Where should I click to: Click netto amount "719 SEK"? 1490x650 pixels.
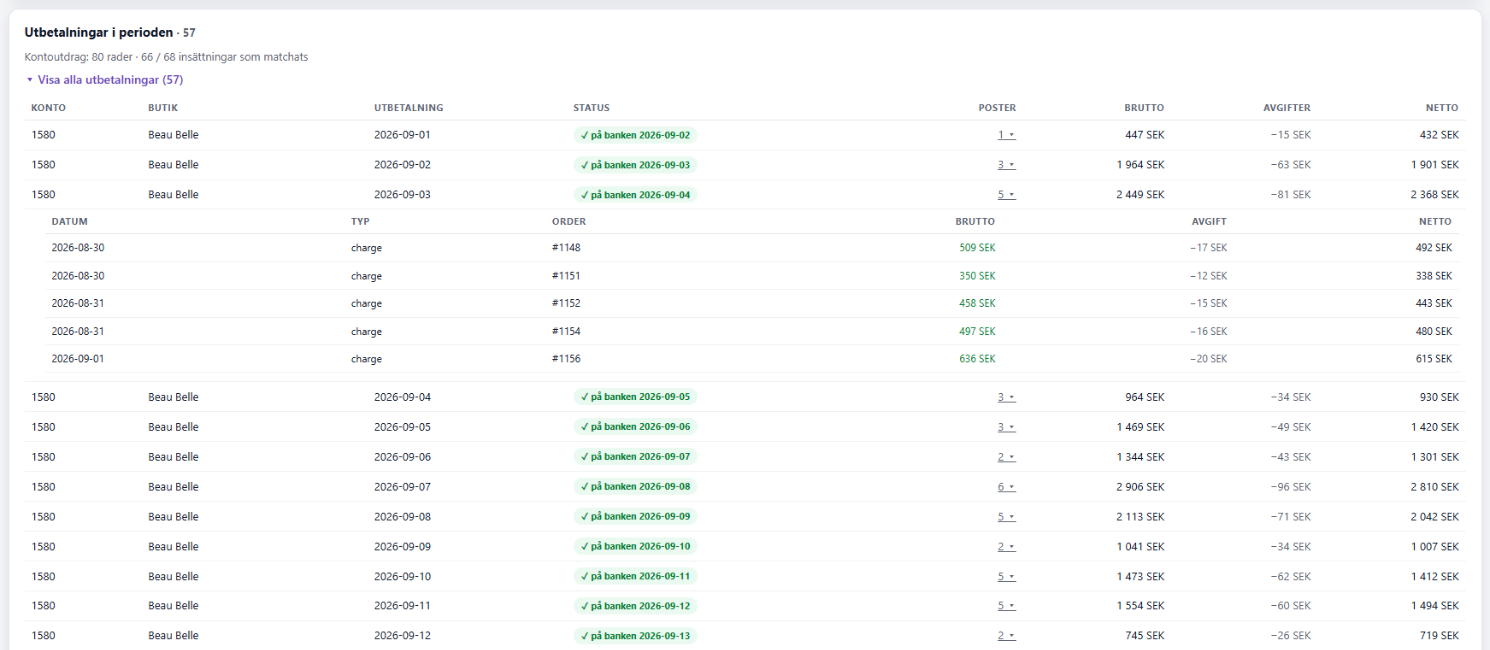point(1441,636)
